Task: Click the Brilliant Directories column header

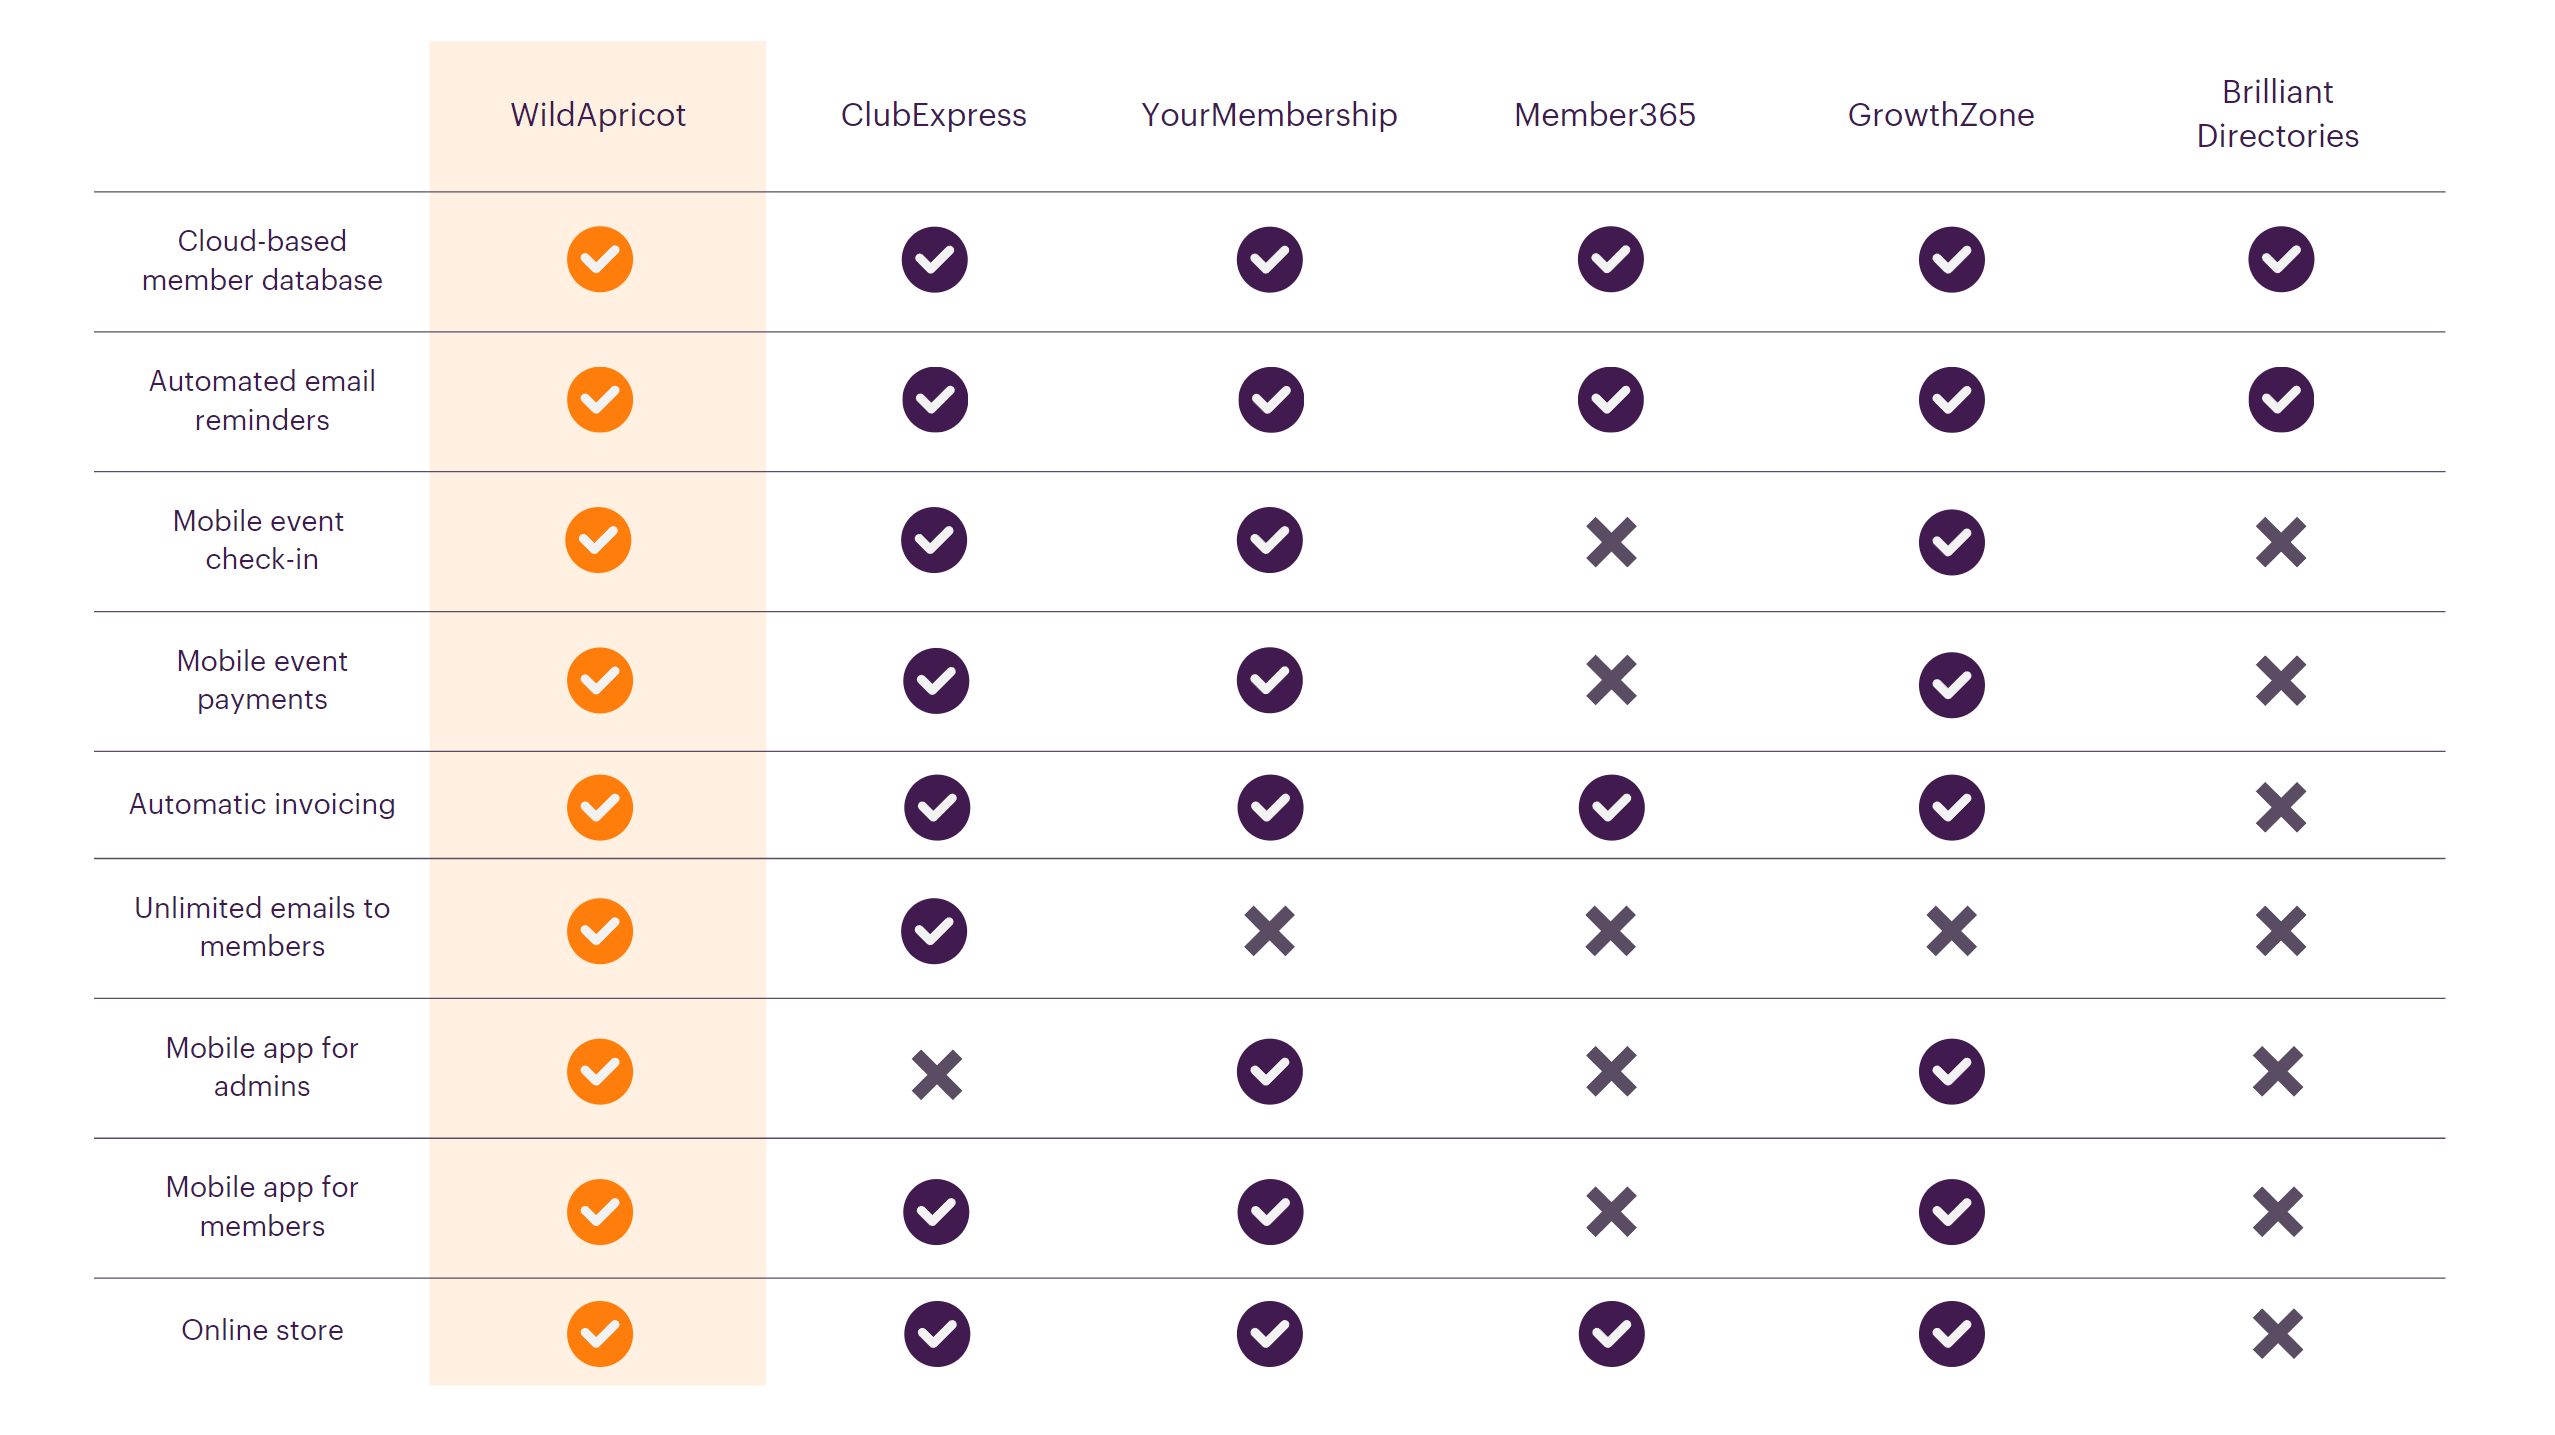Action: tap(2277, 114)
